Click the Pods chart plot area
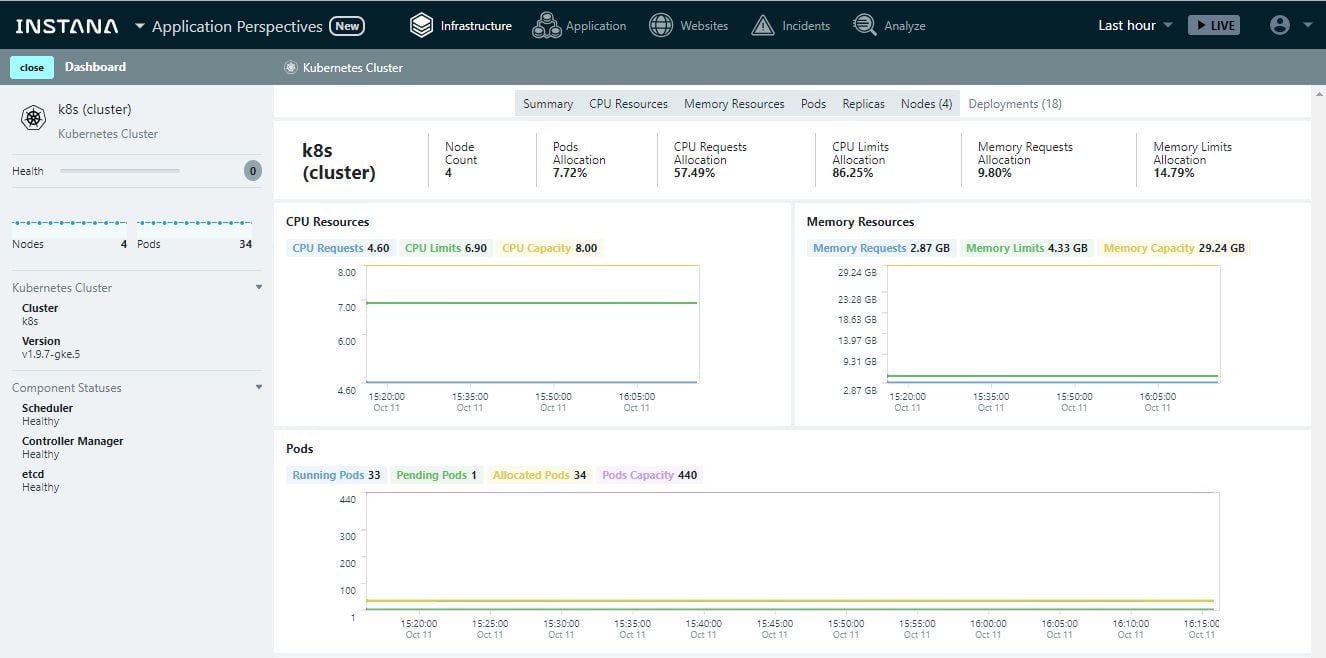This screenshot has height=658, width=1326. click(x=792, y=551)
